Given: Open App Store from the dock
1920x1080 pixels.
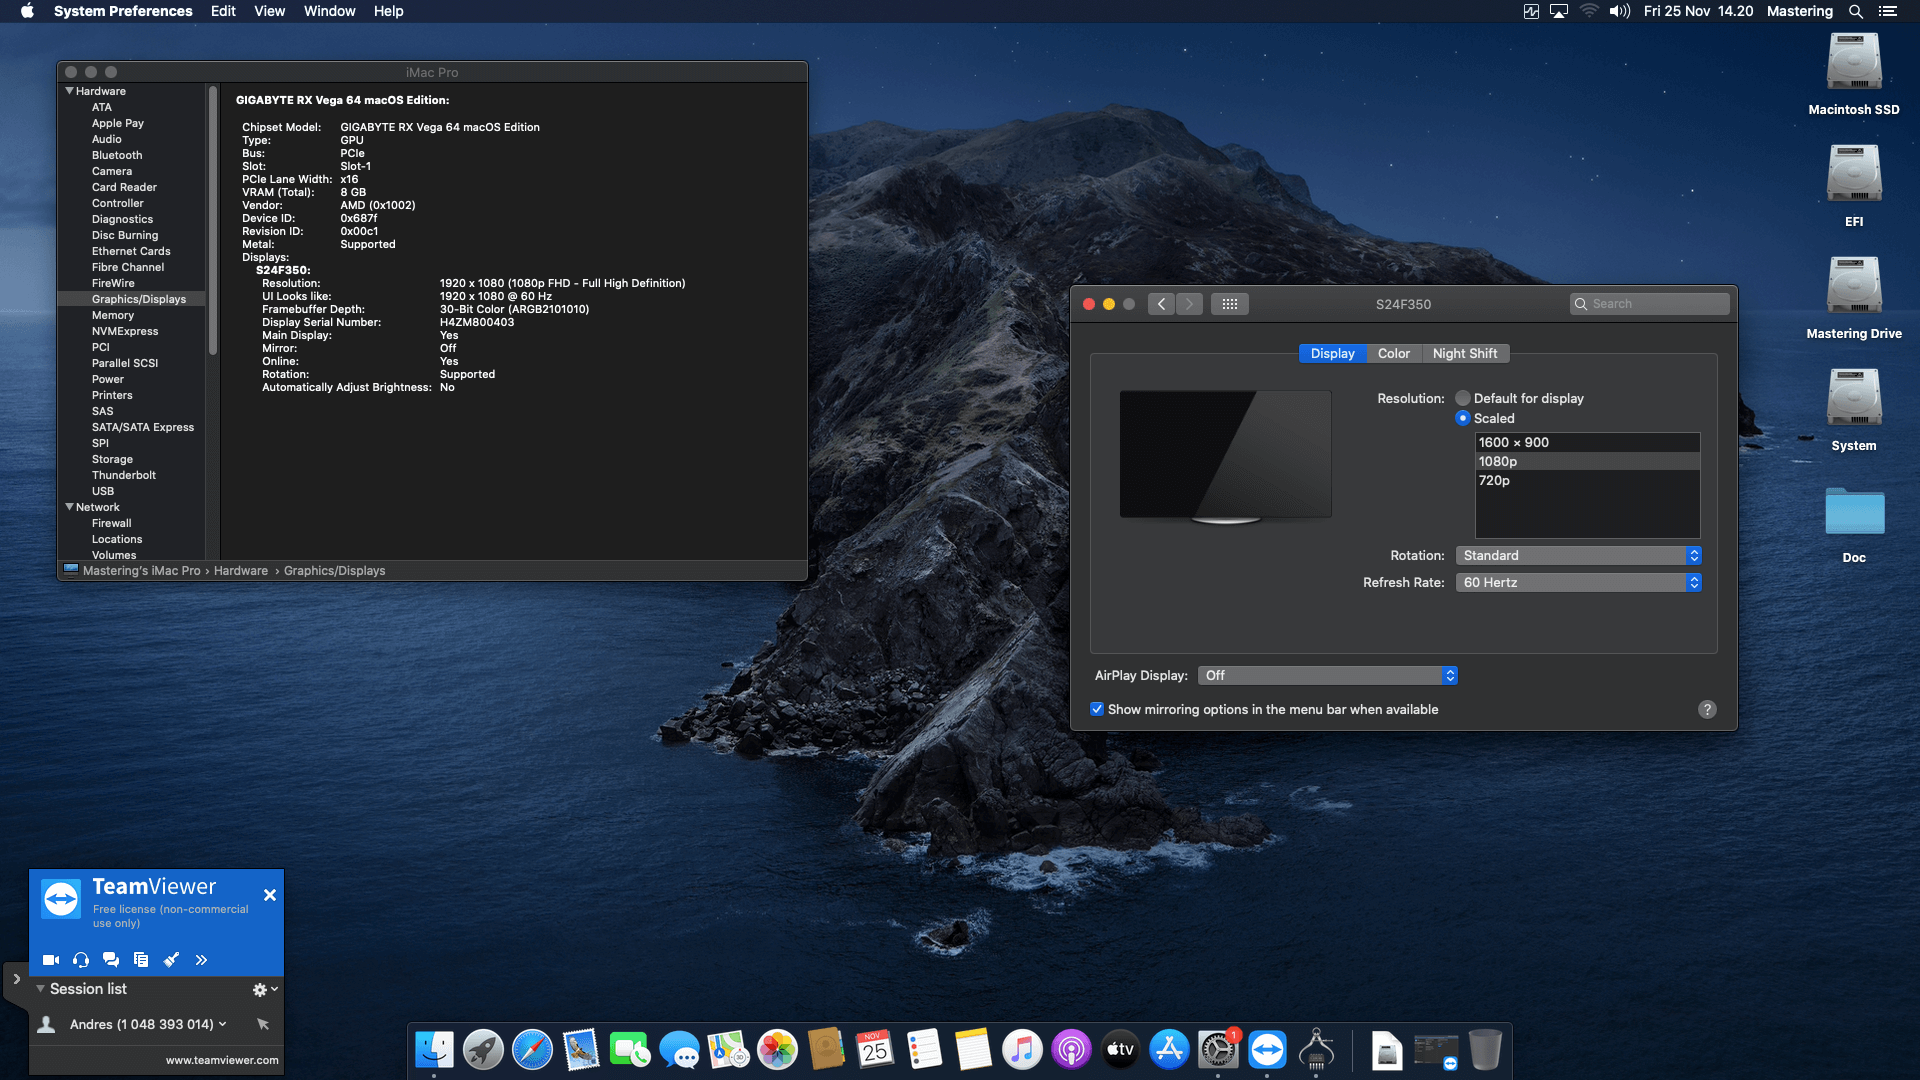Looking at the screenshot, I should 1169,1050.
